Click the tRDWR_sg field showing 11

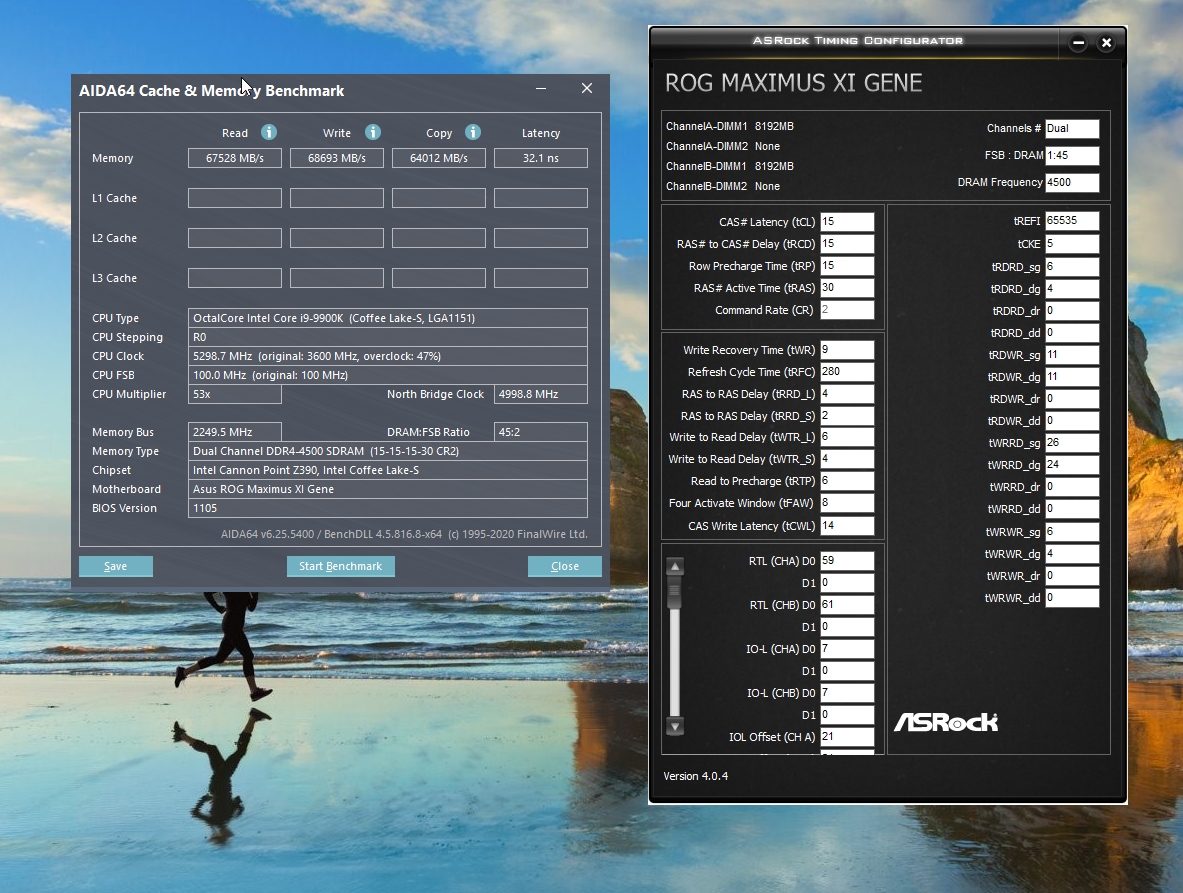(x=1072, y=354)
